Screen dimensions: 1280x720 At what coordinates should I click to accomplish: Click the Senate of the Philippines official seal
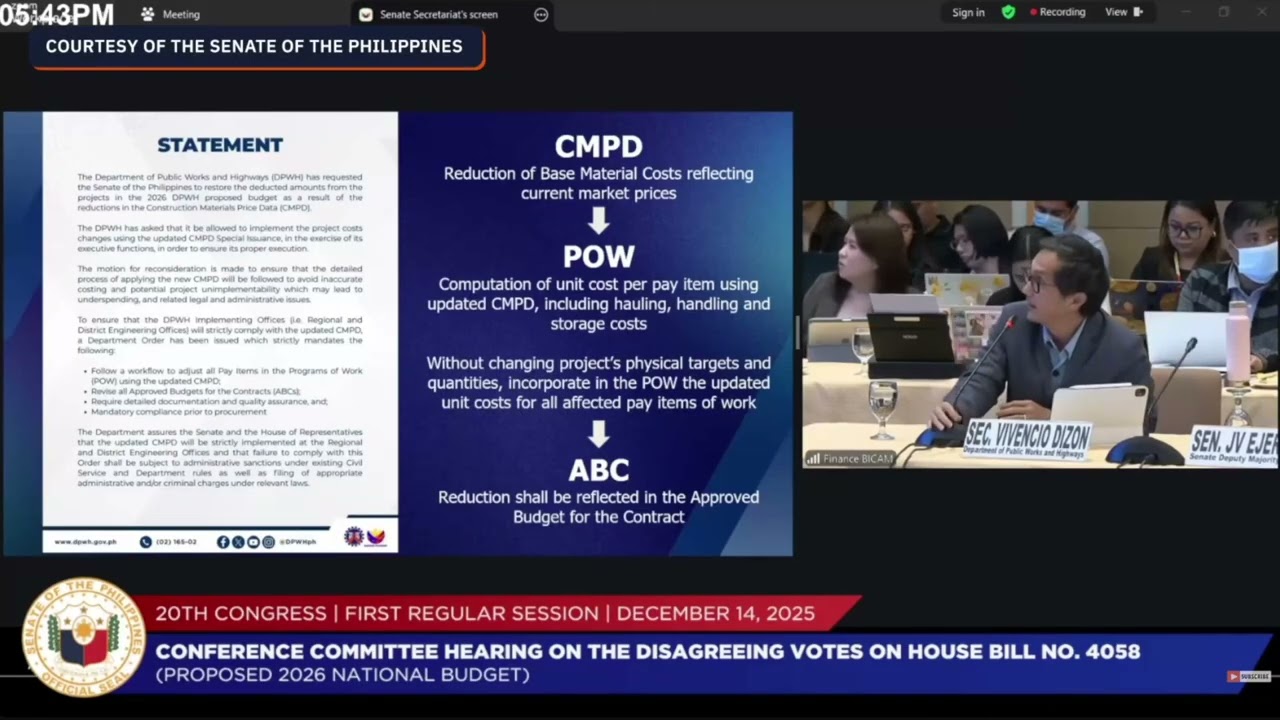click(x=84, y=638)
